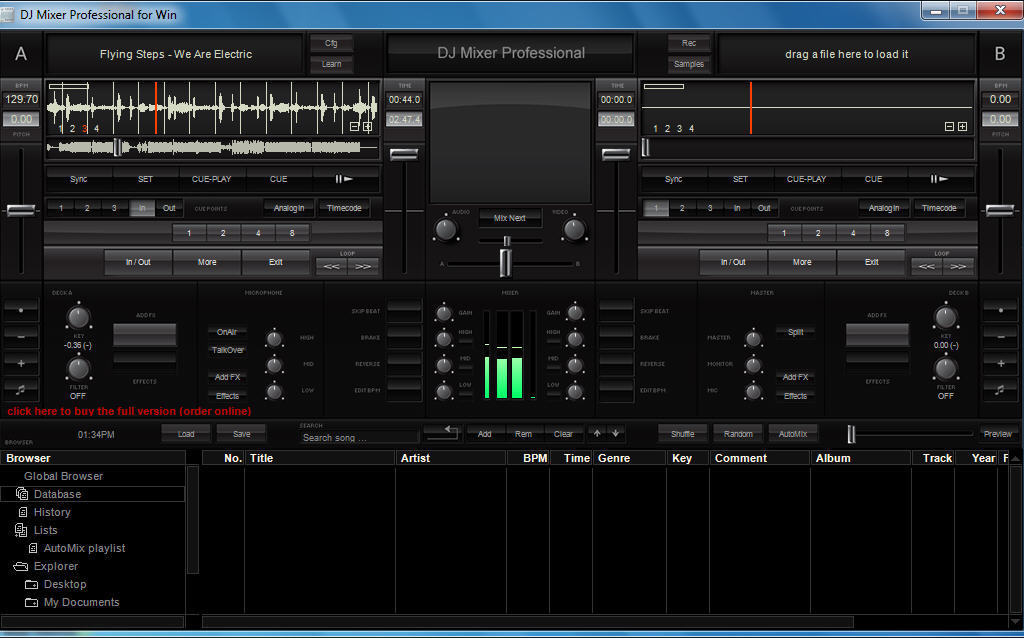Sort the list by Artist column
1024x638 pixels.
point(451,458)
